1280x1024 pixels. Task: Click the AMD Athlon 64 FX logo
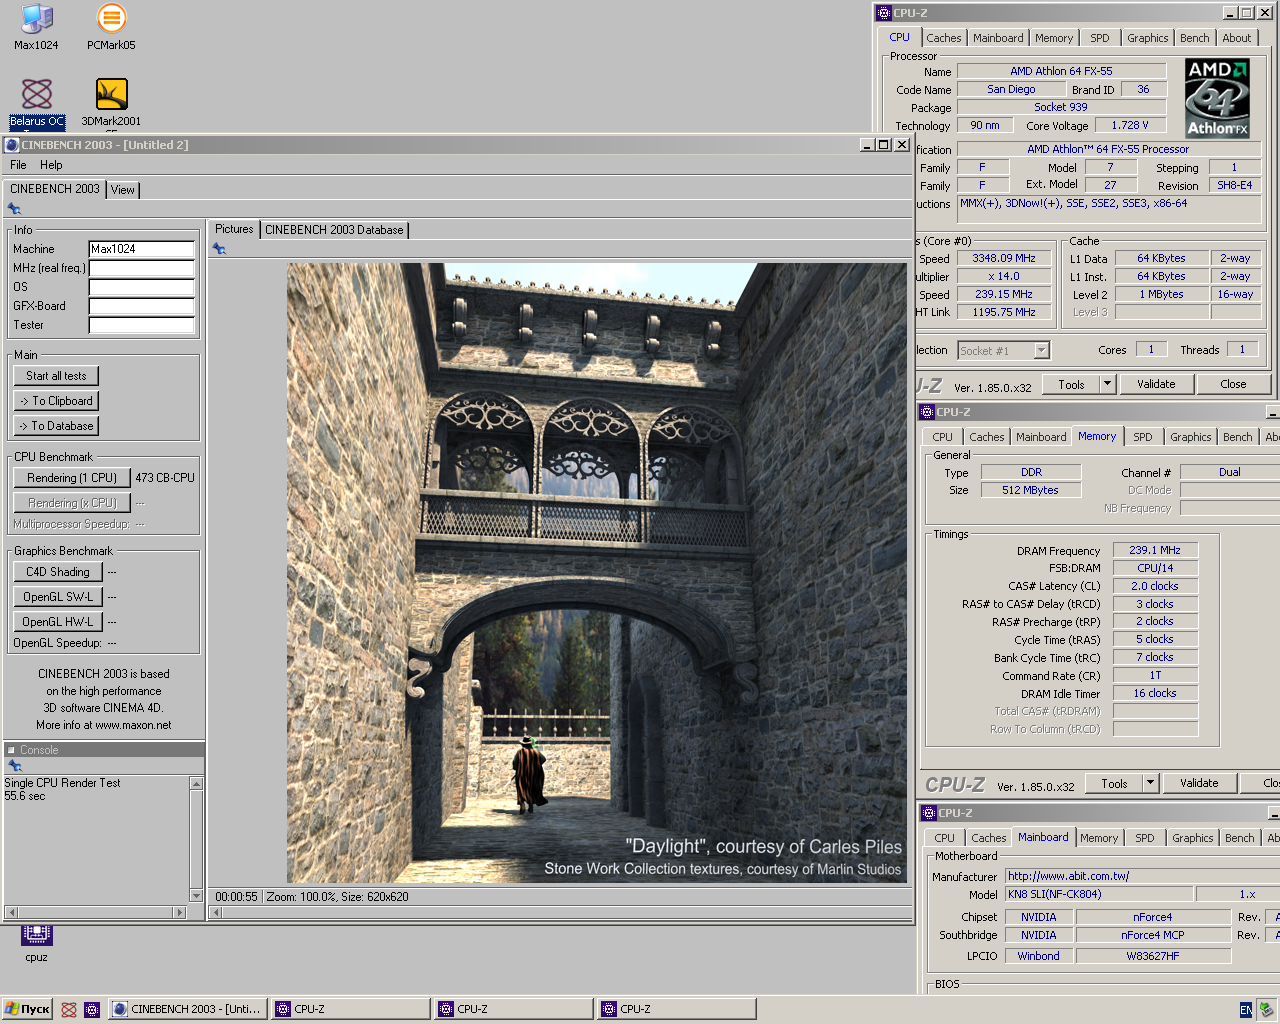point(1217,98)
